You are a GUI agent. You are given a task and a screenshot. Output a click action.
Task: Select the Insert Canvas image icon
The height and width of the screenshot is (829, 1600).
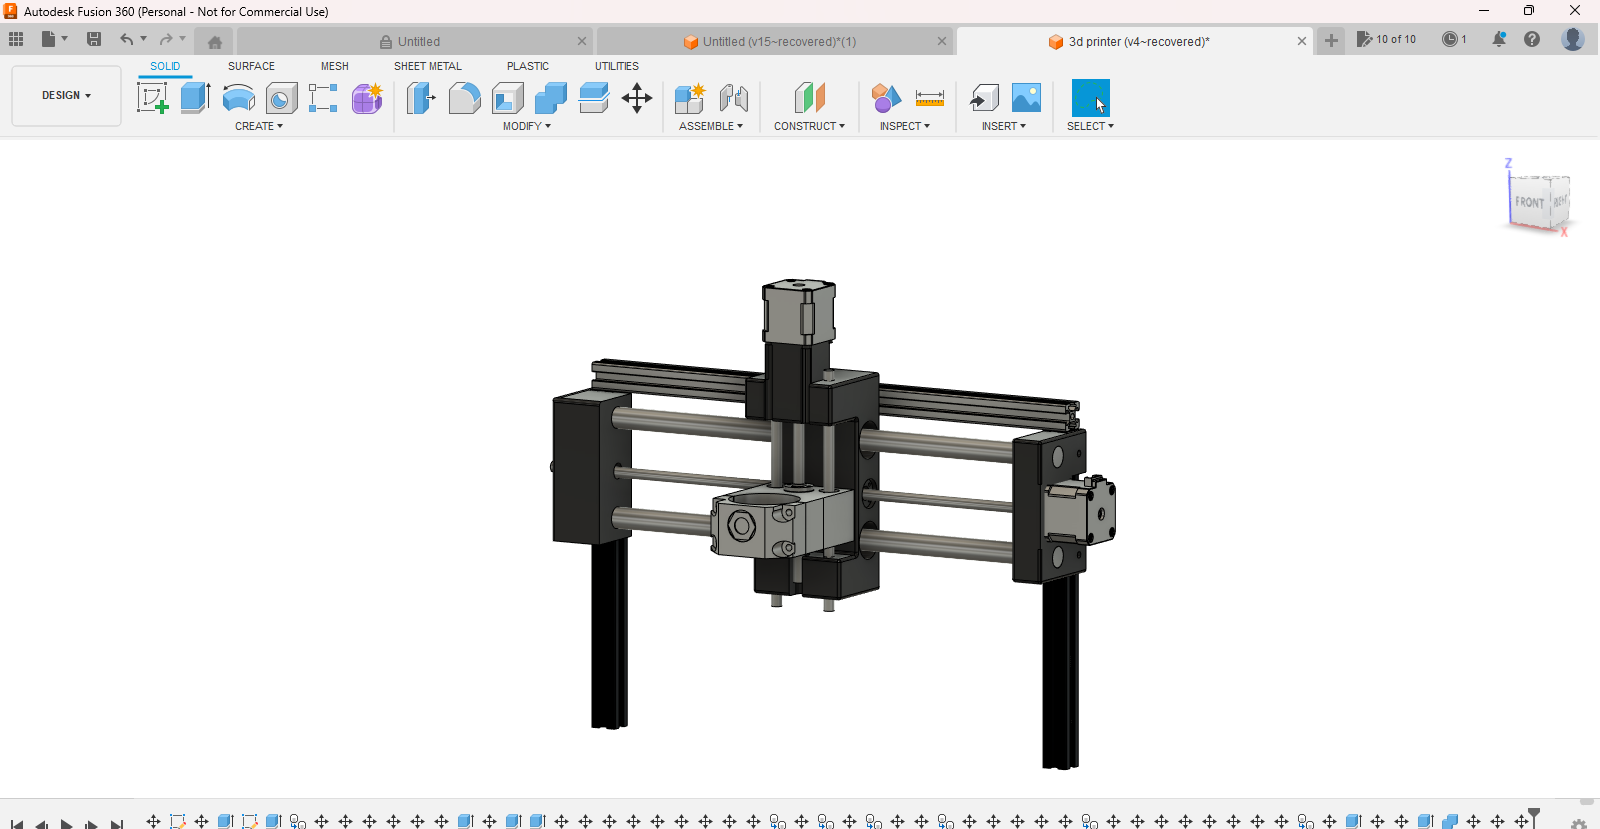[x=1027, y=98]
